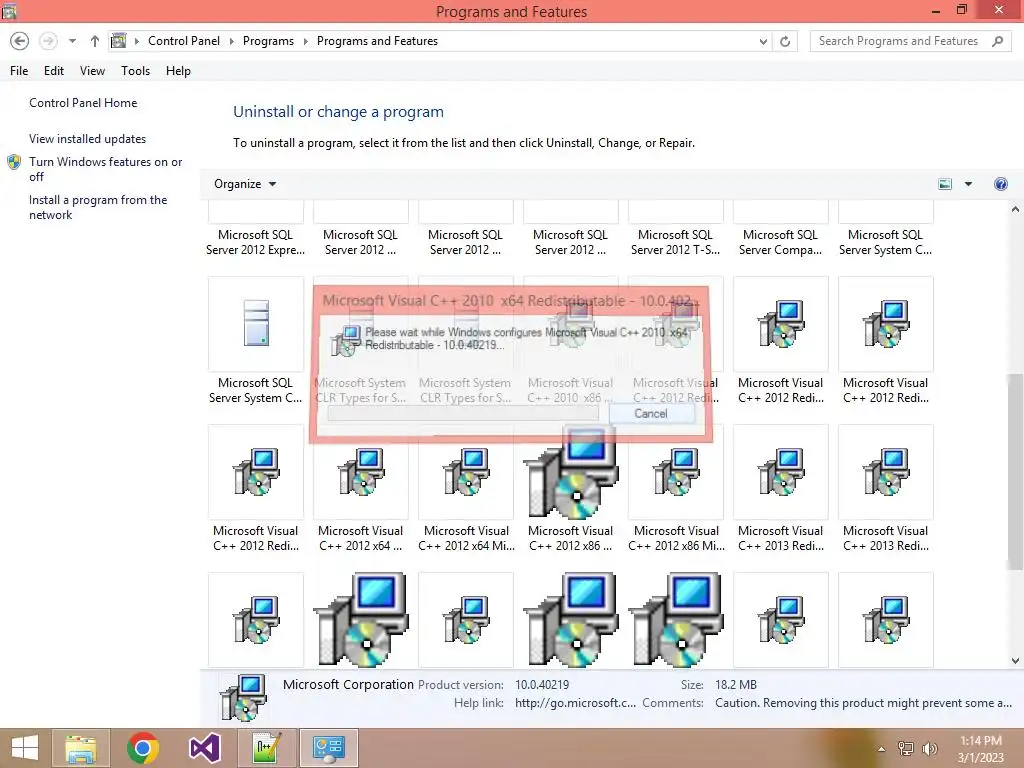The width and height of the screenshot is (1024, 768).
Task: Click the Control Panel taskbar button
Action: (x=328, y=748)
